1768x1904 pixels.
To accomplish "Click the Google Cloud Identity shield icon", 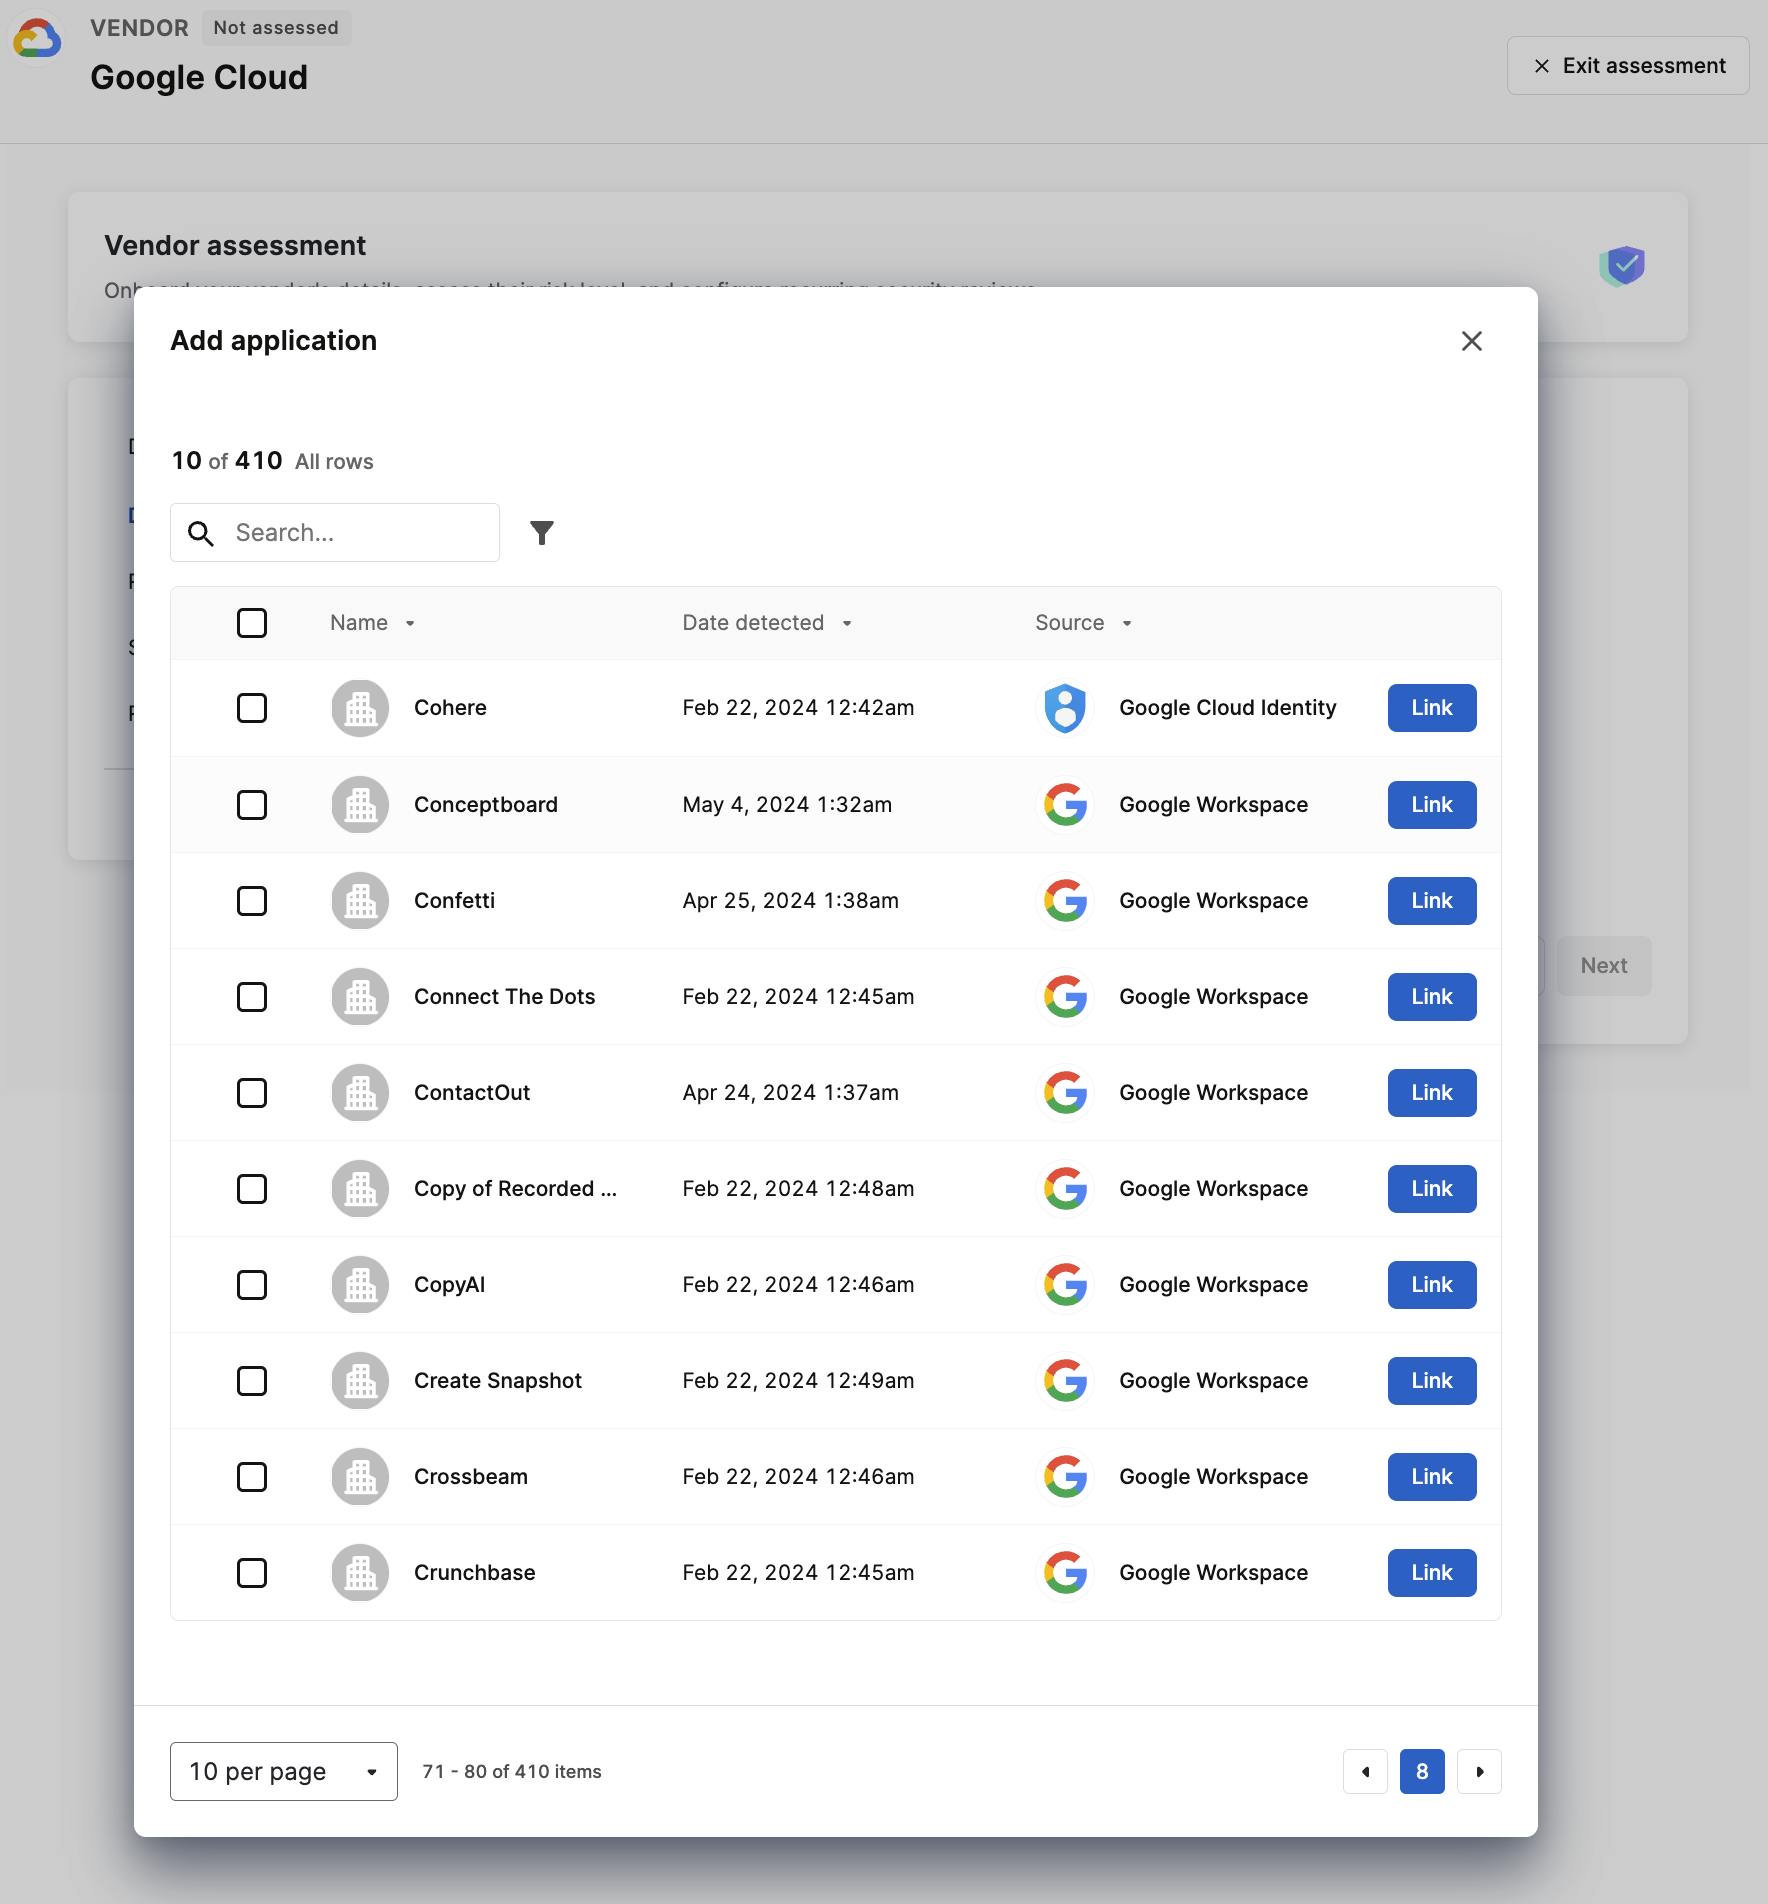I will tap(1065, 708).
